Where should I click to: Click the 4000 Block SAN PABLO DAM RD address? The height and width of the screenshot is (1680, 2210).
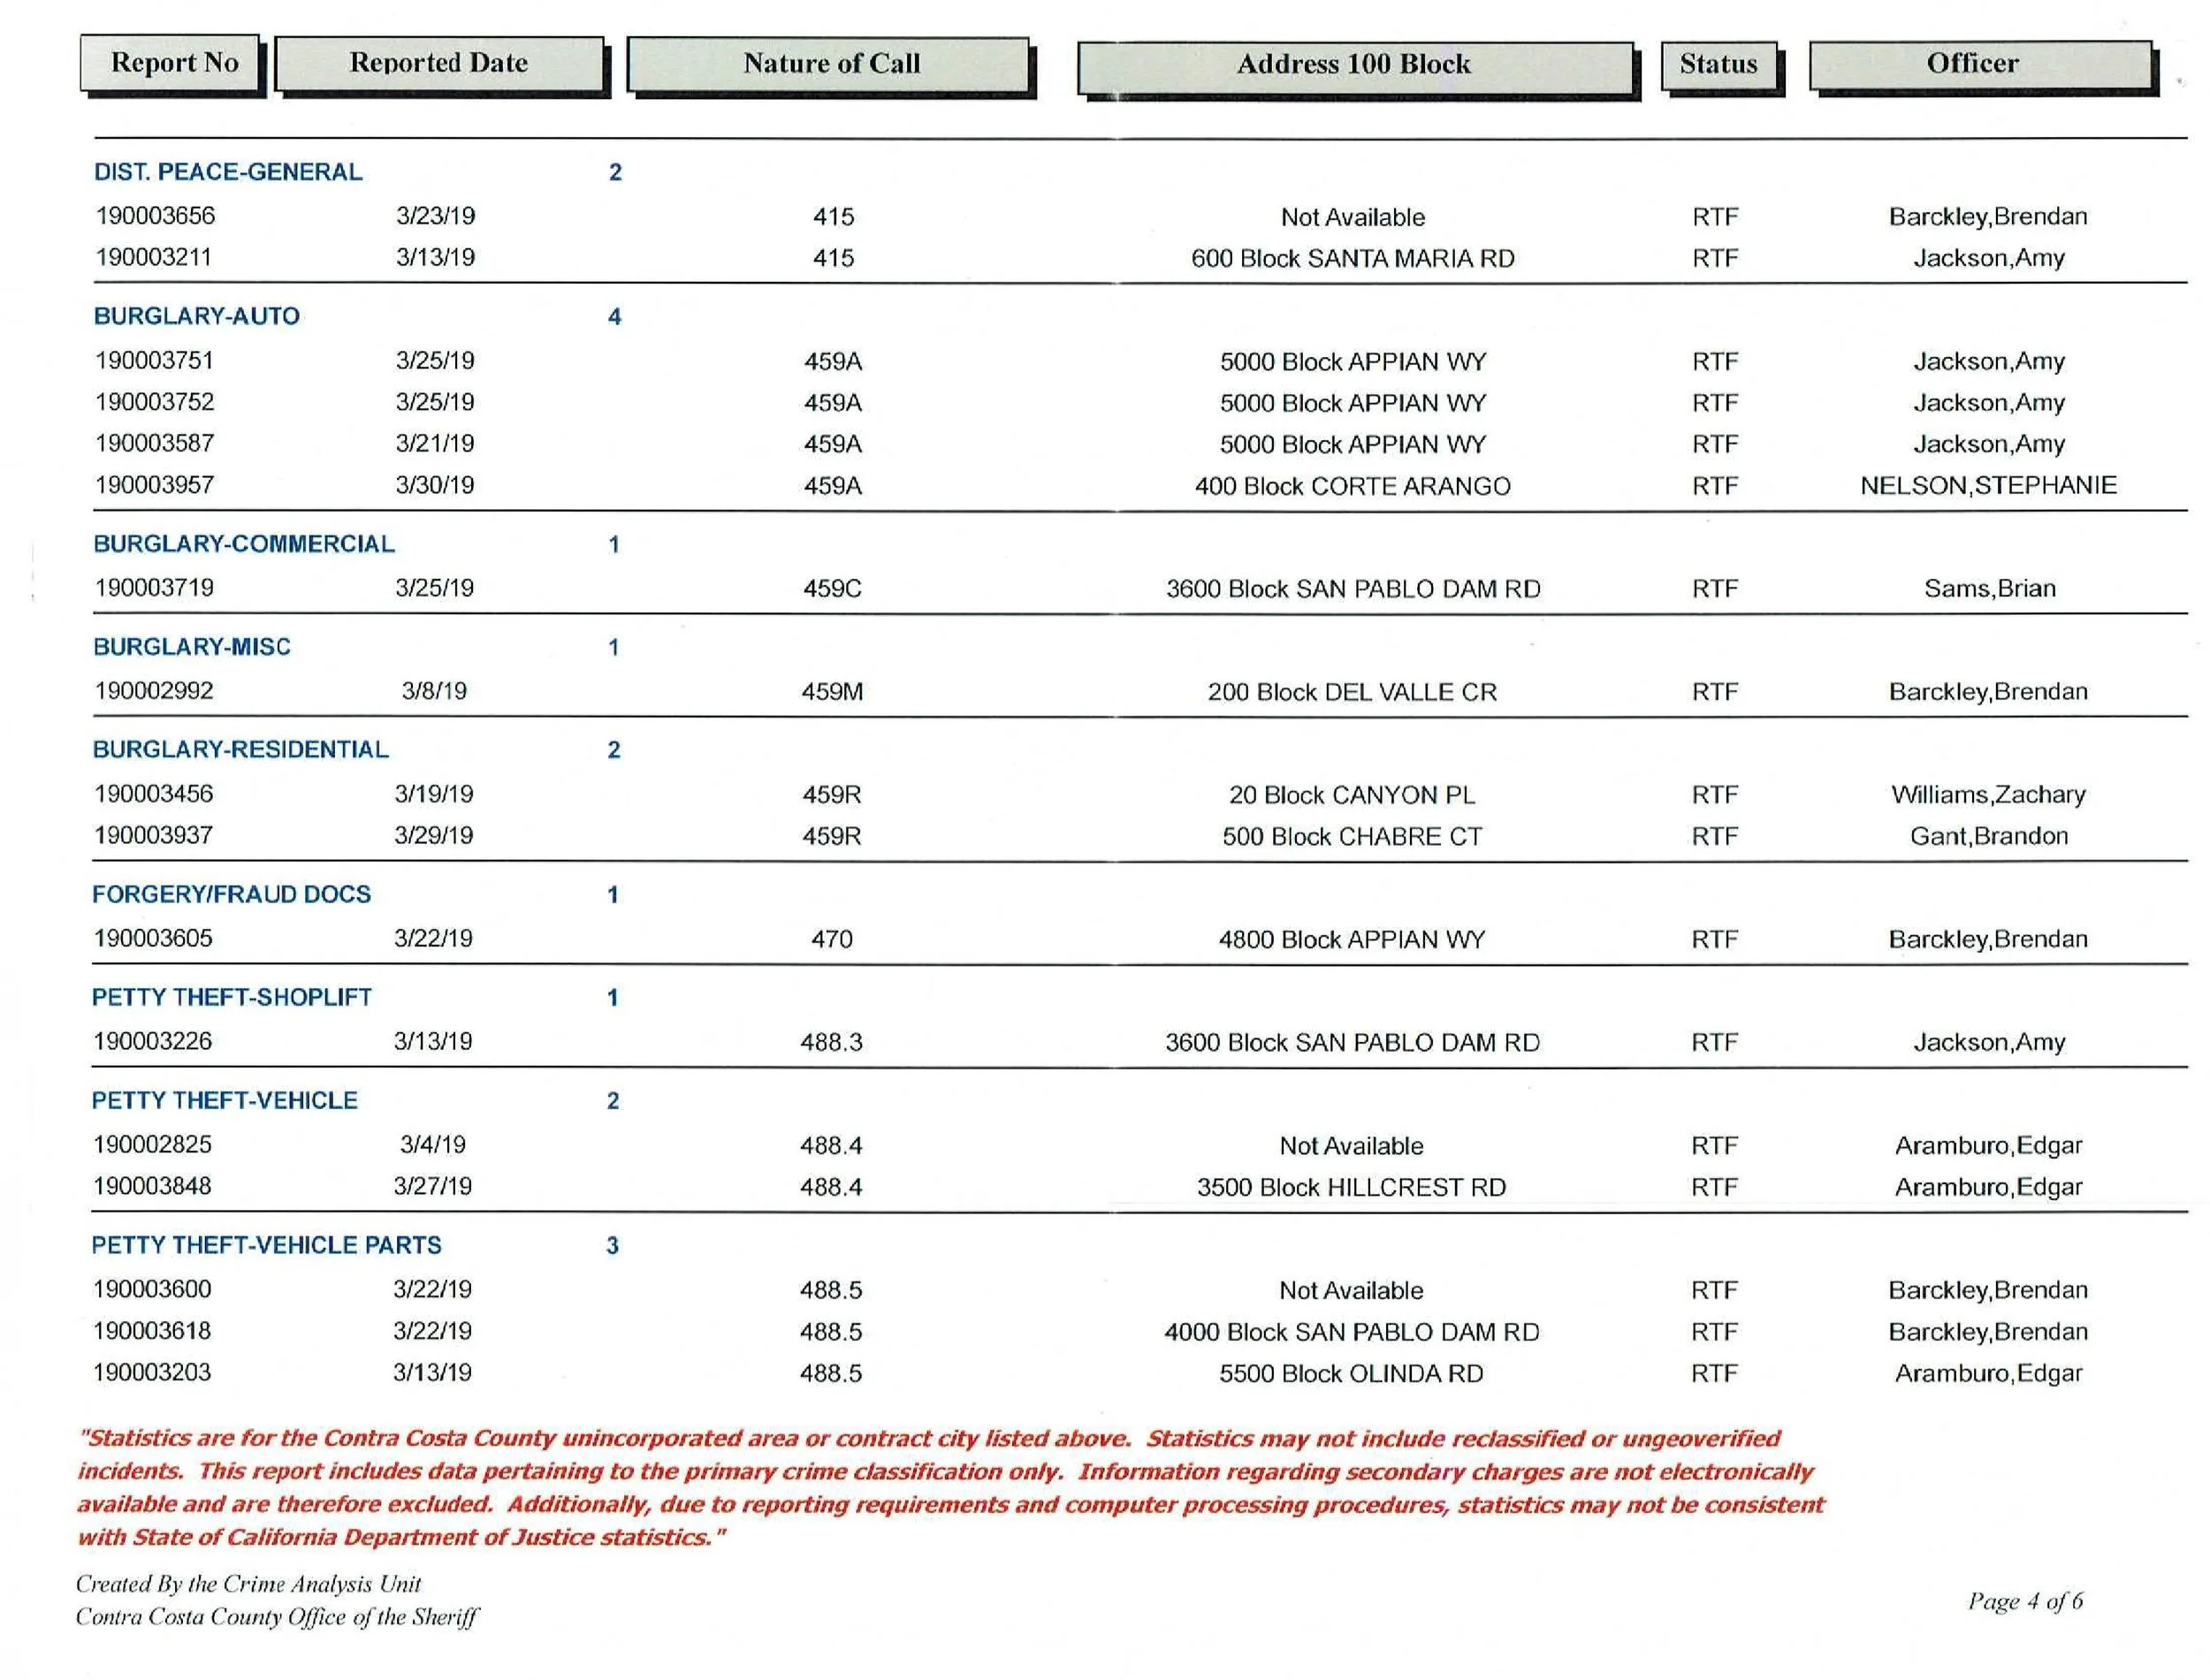pyautogui.click(x=1351, y=1333)
